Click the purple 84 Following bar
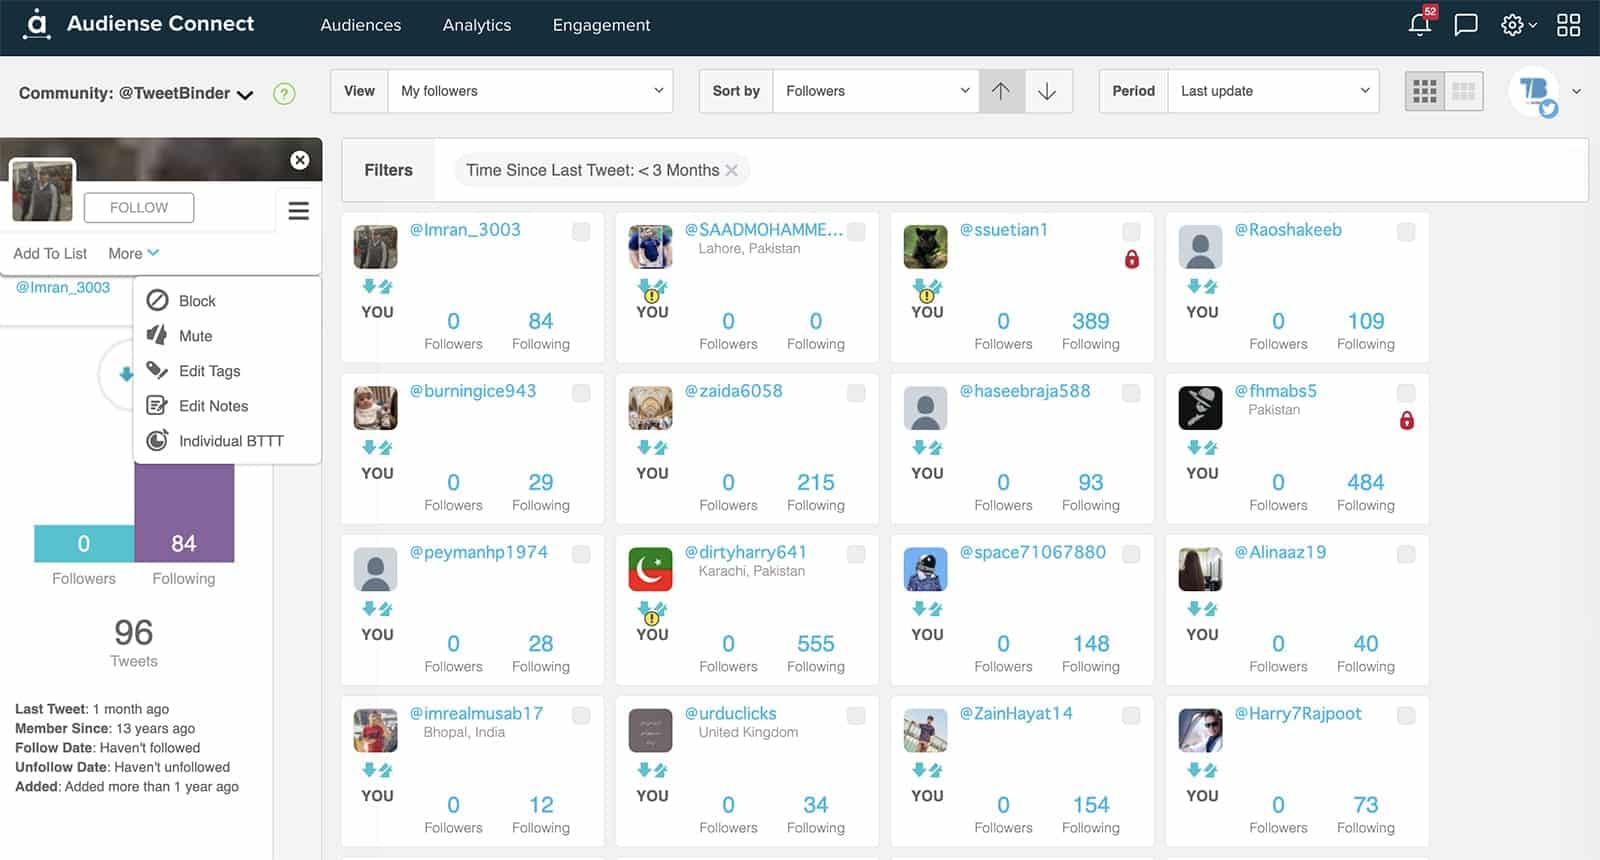1600x860 pixels. tap(184, 512)
